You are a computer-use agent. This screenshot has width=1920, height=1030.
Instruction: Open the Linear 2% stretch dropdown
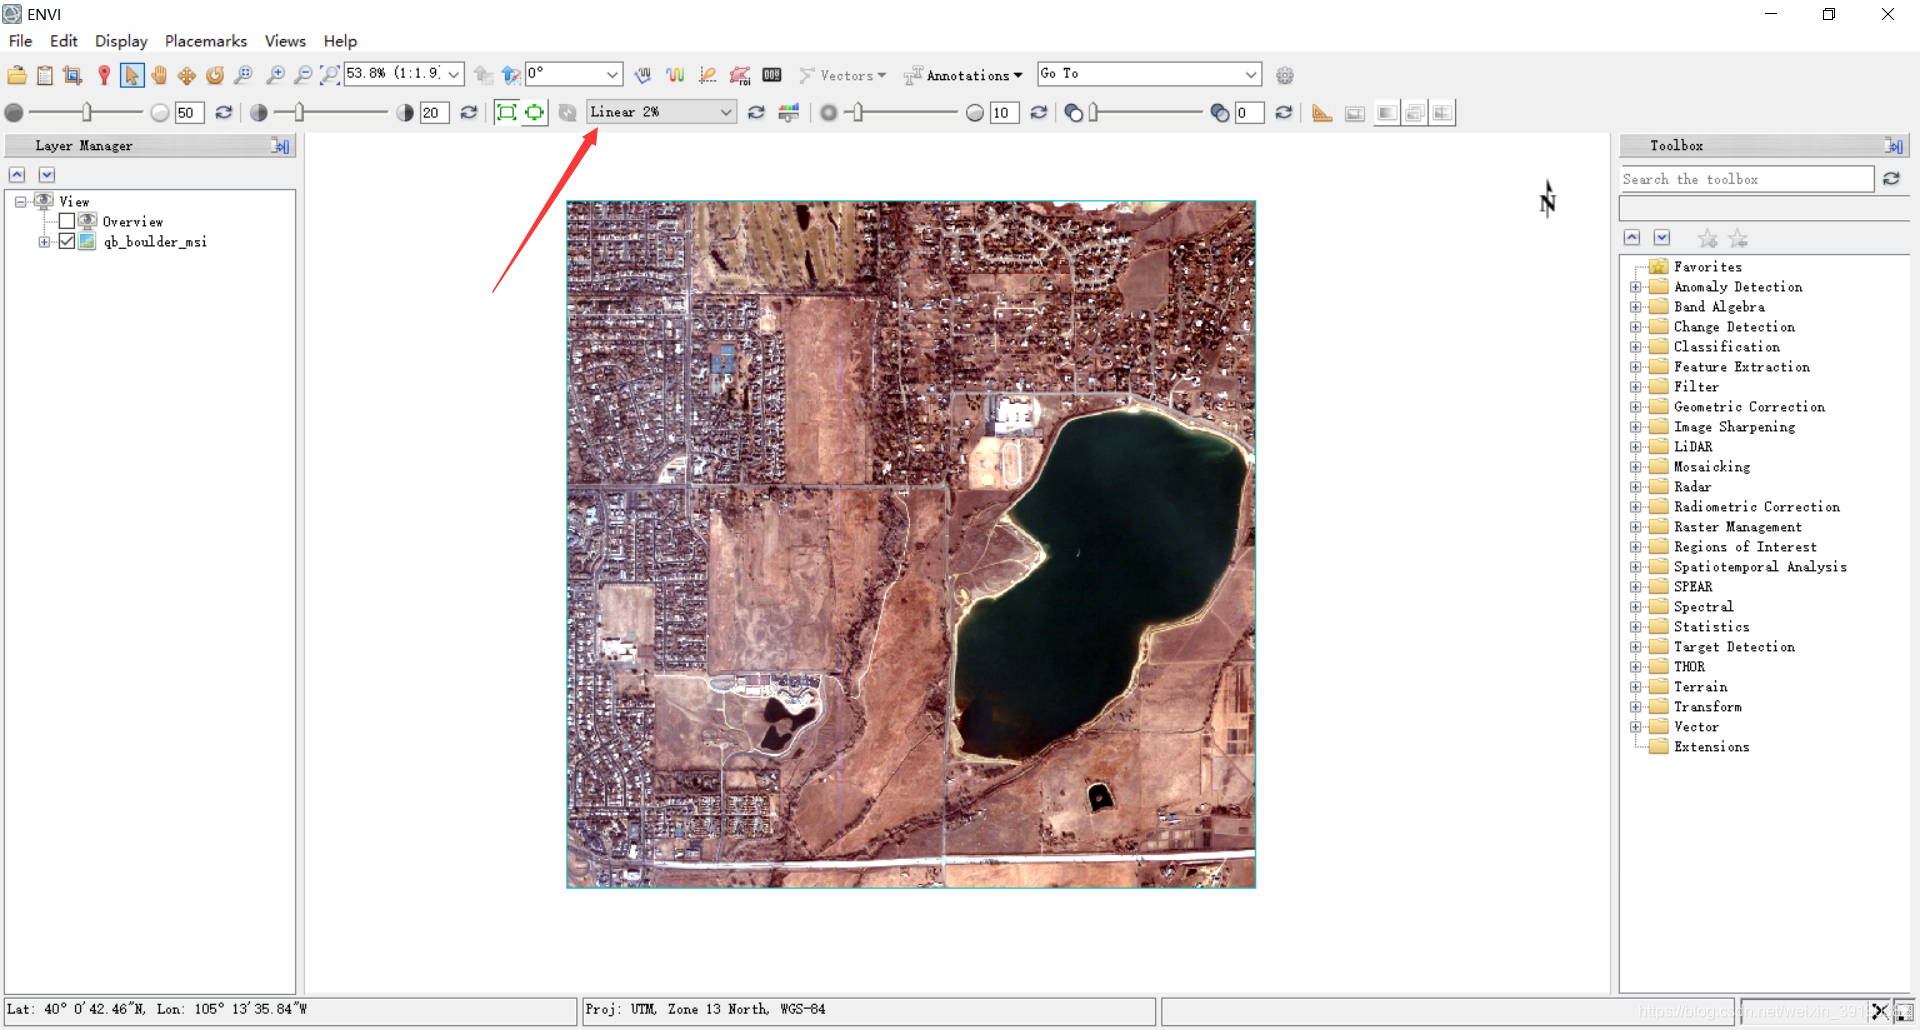coord(726,112)
